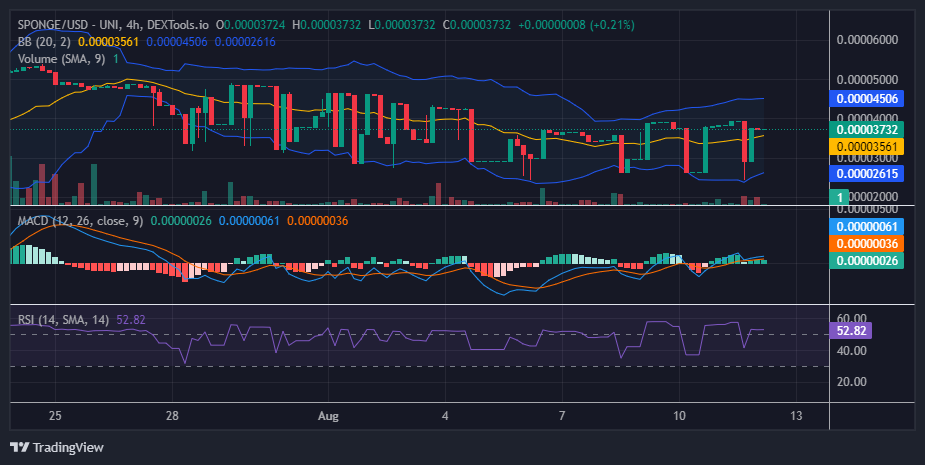Click the 20.00 RSI axis label
925x465 pixels.
click(852, 382)
